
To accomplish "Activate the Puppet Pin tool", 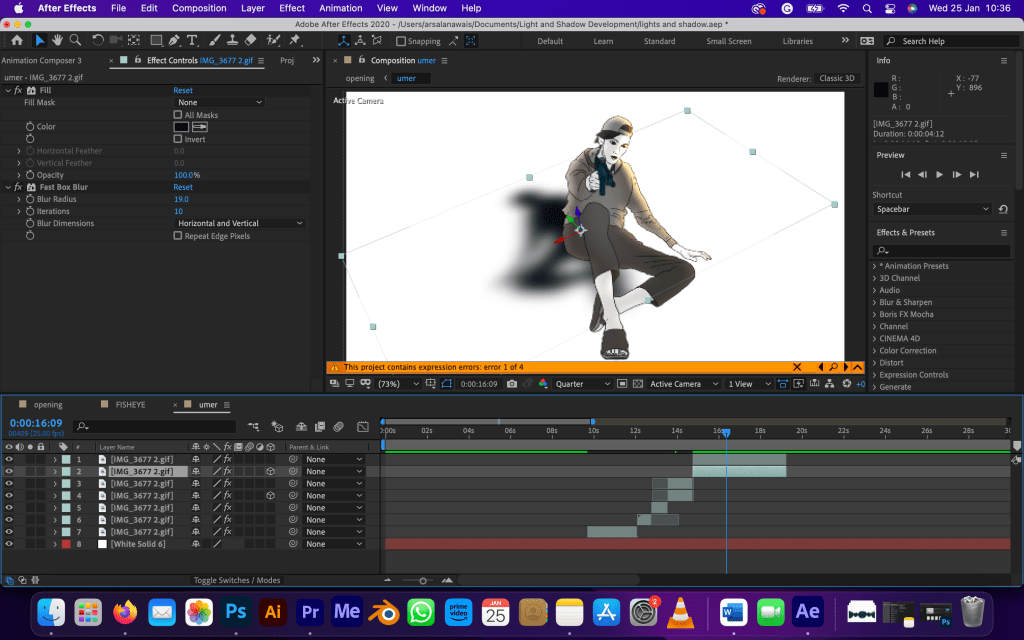I will click(295, 41).
